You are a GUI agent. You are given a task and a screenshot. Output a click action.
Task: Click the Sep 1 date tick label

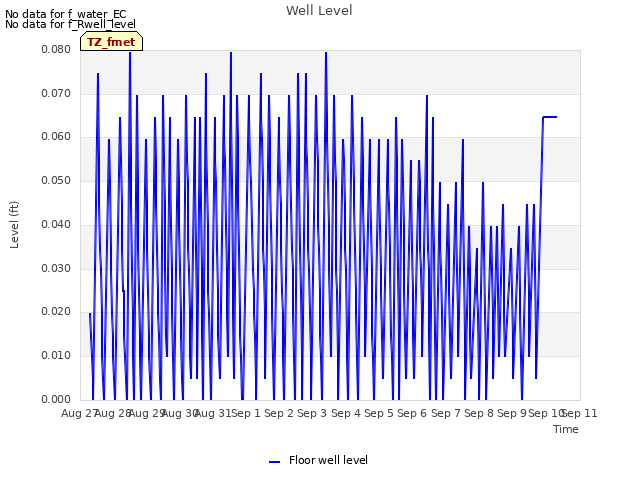[x=246, y=413]
